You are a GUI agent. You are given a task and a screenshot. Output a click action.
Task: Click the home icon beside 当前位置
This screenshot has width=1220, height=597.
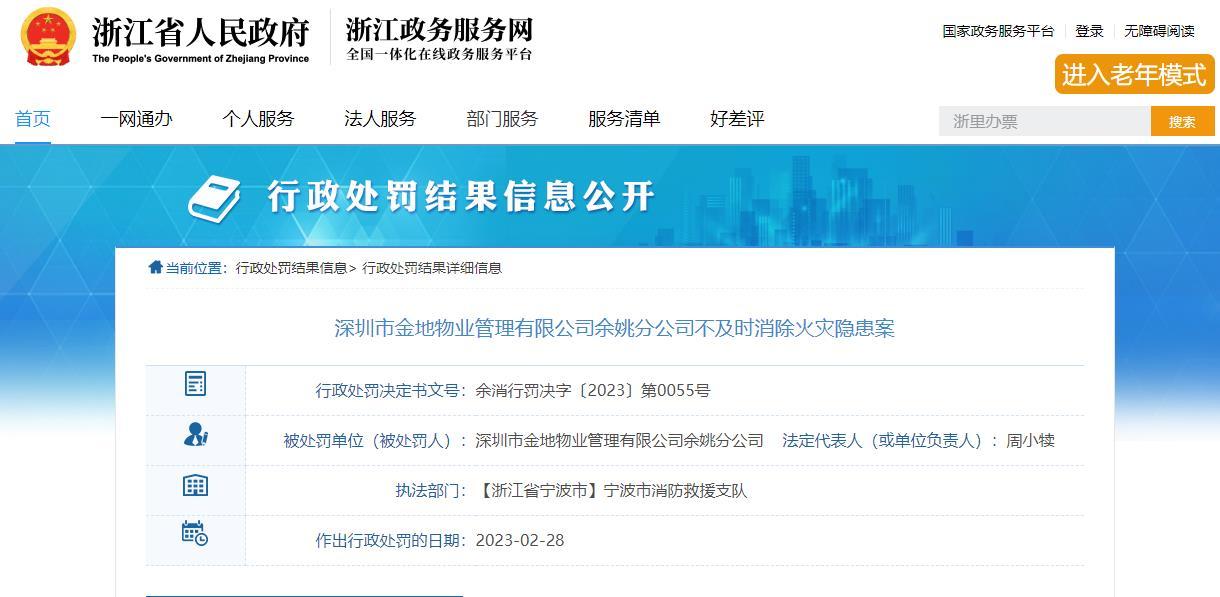point(155,267)
